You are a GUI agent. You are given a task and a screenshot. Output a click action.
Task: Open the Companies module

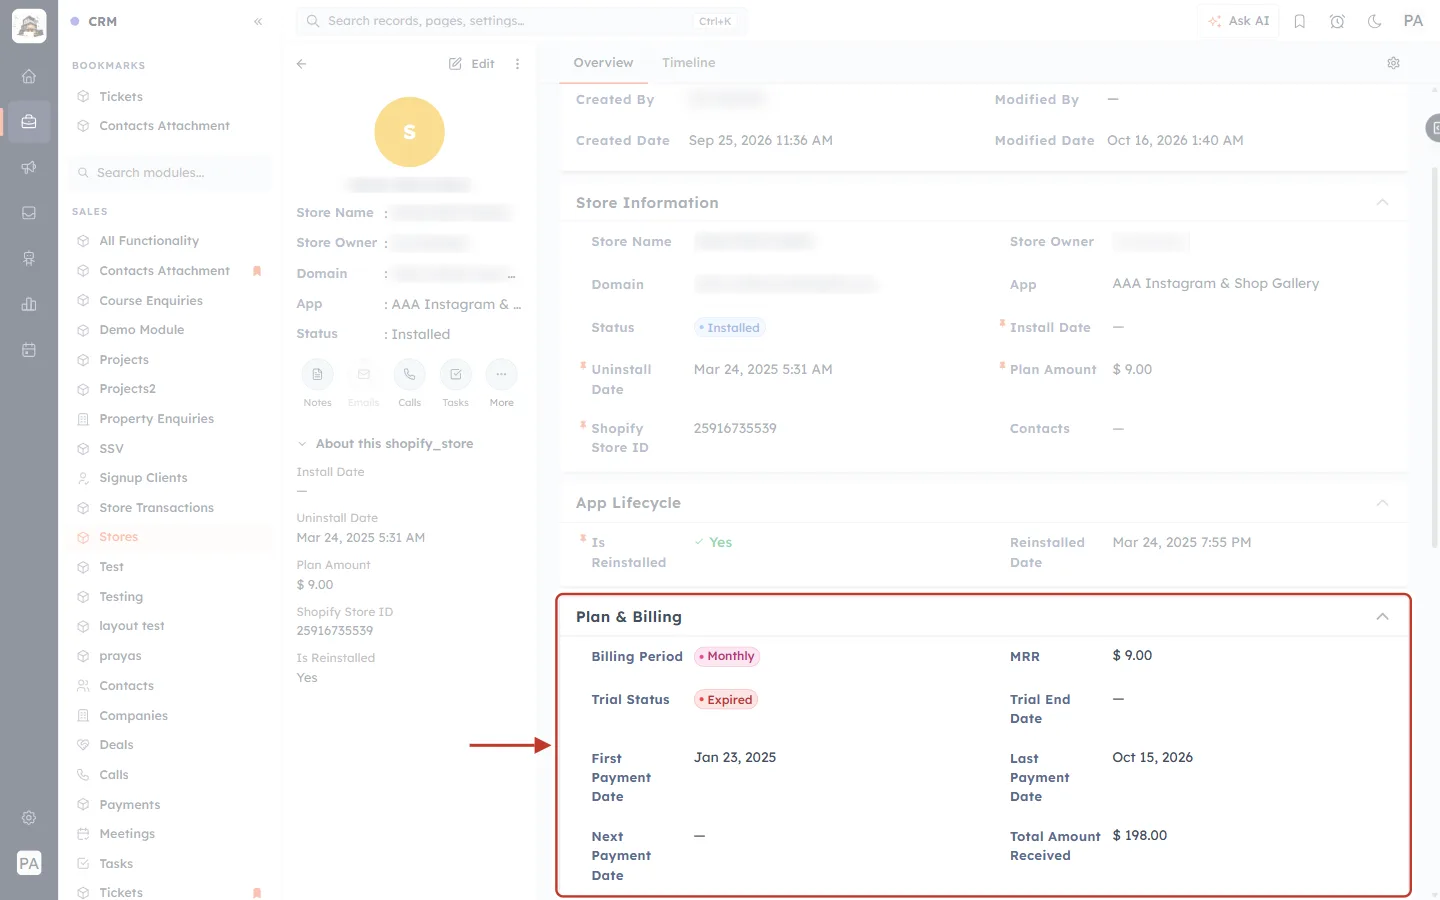(x=133, y=716)
